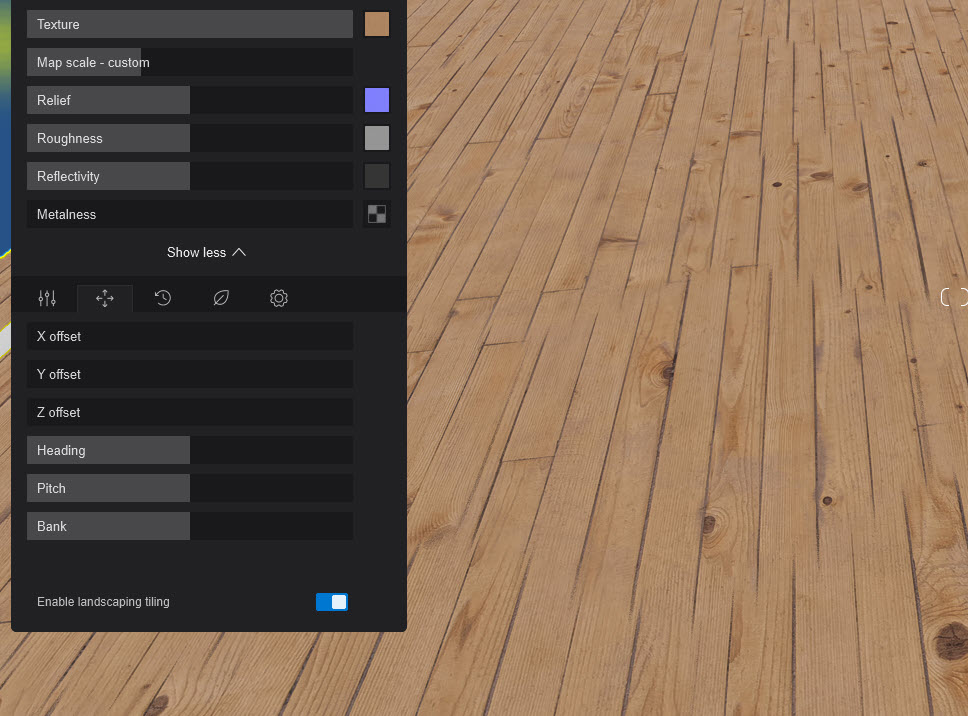
Task: Click the Bank slider bar
Action: pyautogui.click(x=190, y=526)
